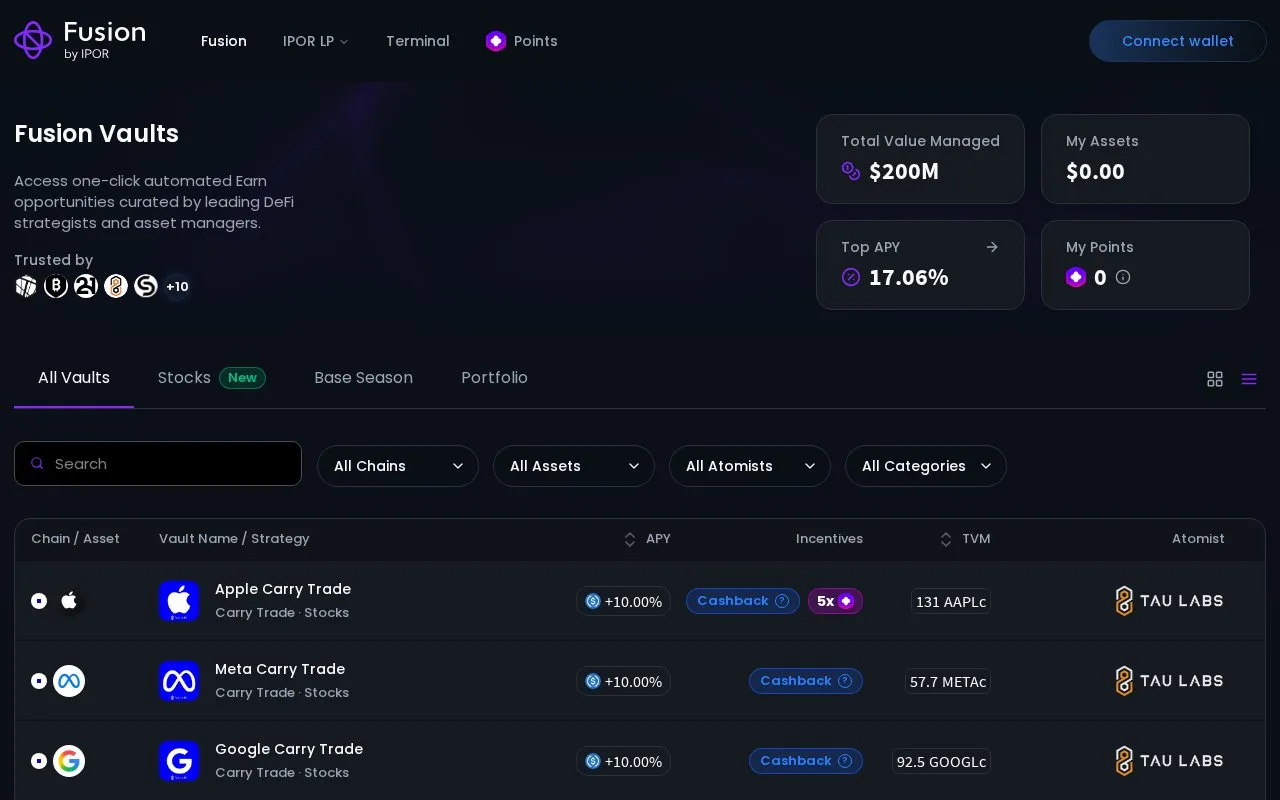The height and width of the screenshot is (800, 1280).
Task: Open the Terminal navigation link
Action: pyautogui.click(x=418, y=41)
